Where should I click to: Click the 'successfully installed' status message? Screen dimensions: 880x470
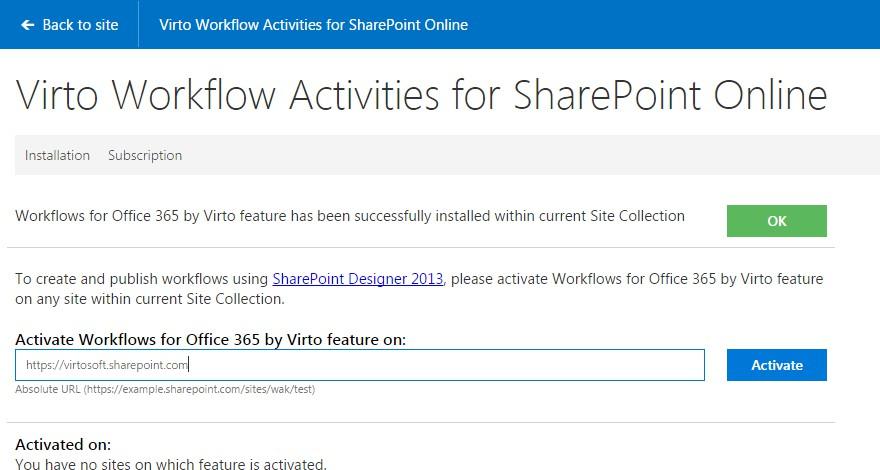350,216
